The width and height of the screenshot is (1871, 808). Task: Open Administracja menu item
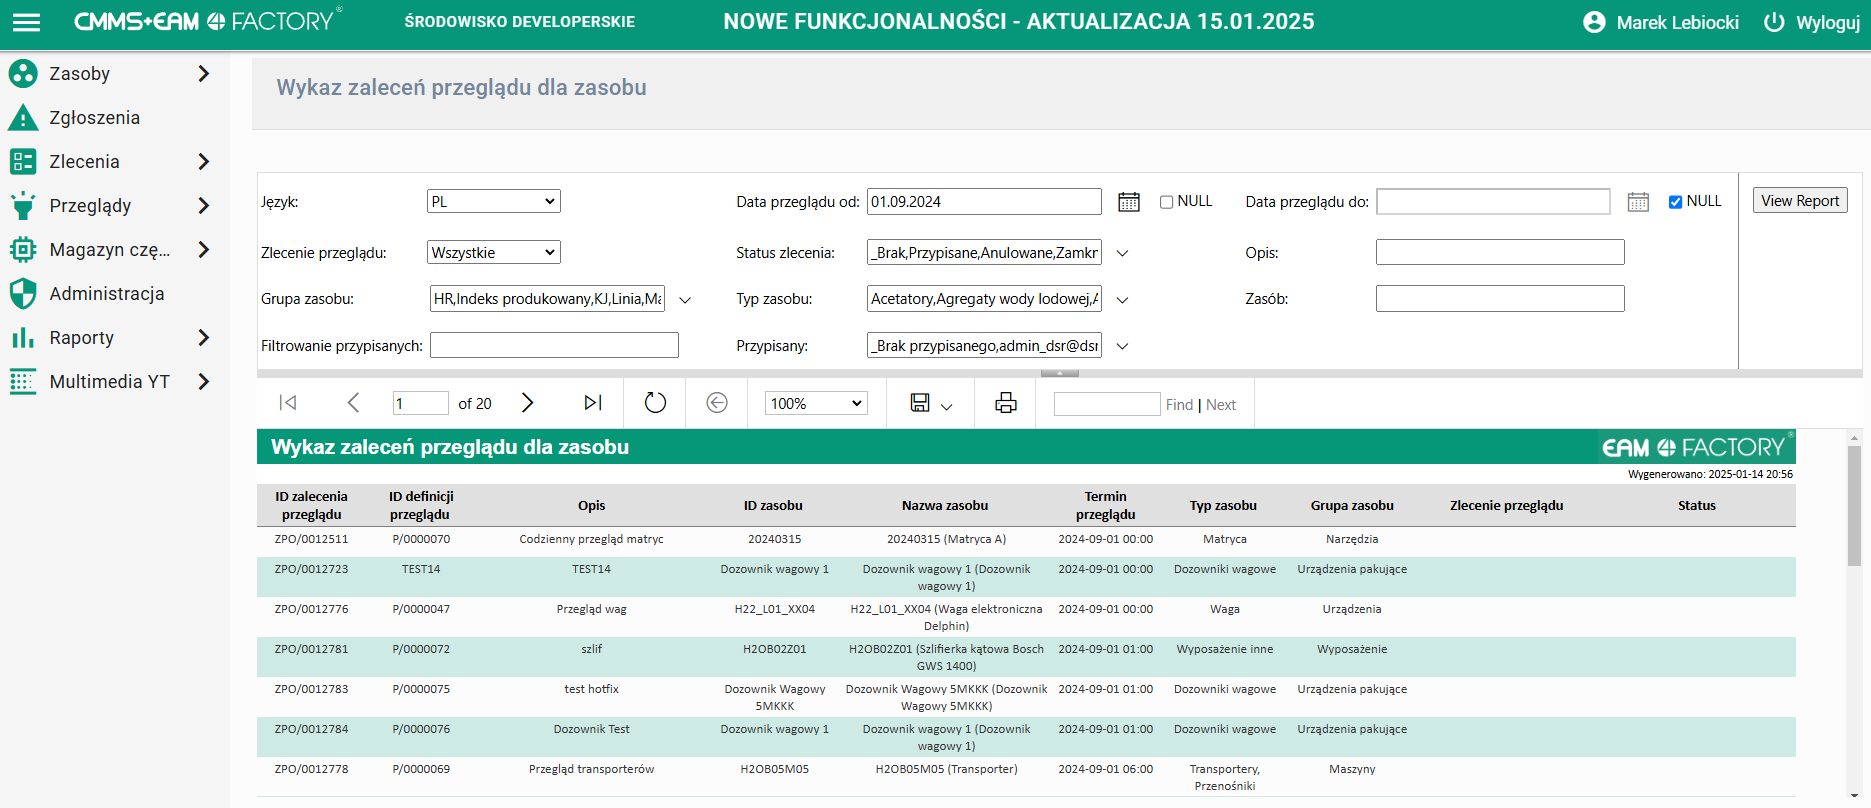tap(107, 293)
